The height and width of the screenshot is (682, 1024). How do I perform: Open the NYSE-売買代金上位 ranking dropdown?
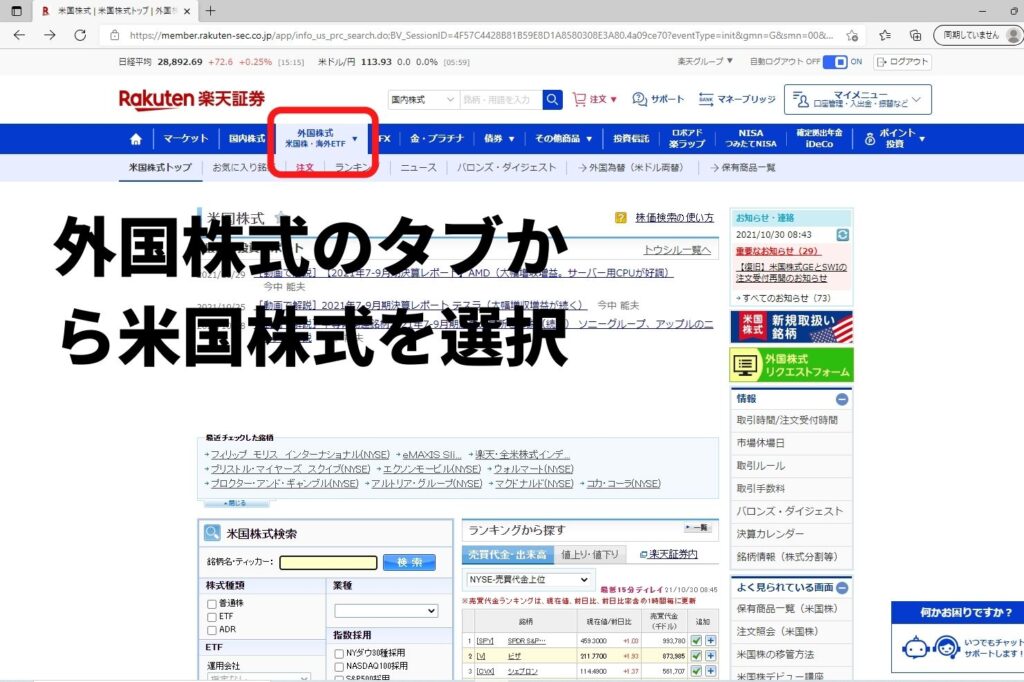(x=529, y=579)
